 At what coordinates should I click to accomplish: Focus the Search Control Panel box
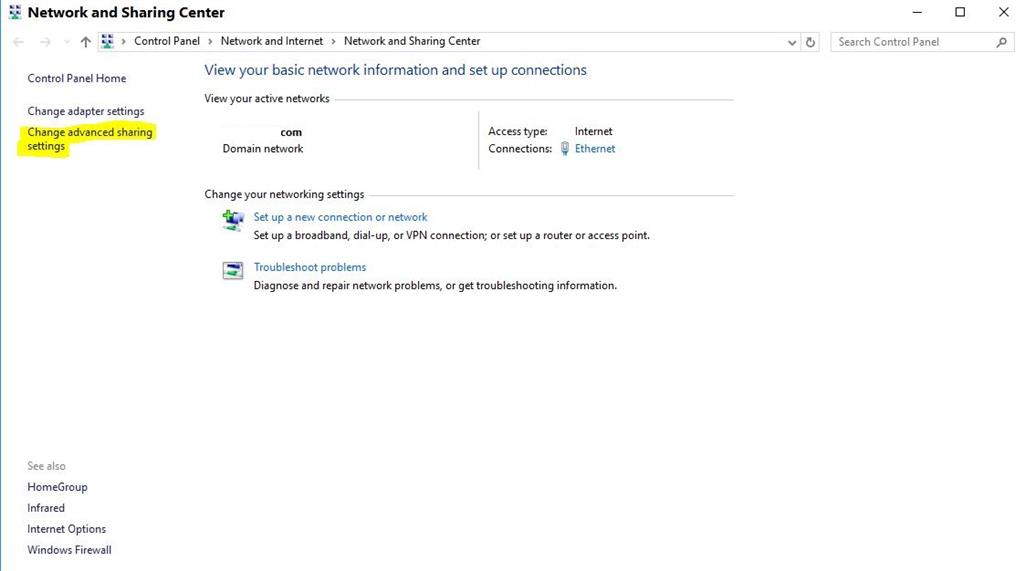tap(912, 42)
